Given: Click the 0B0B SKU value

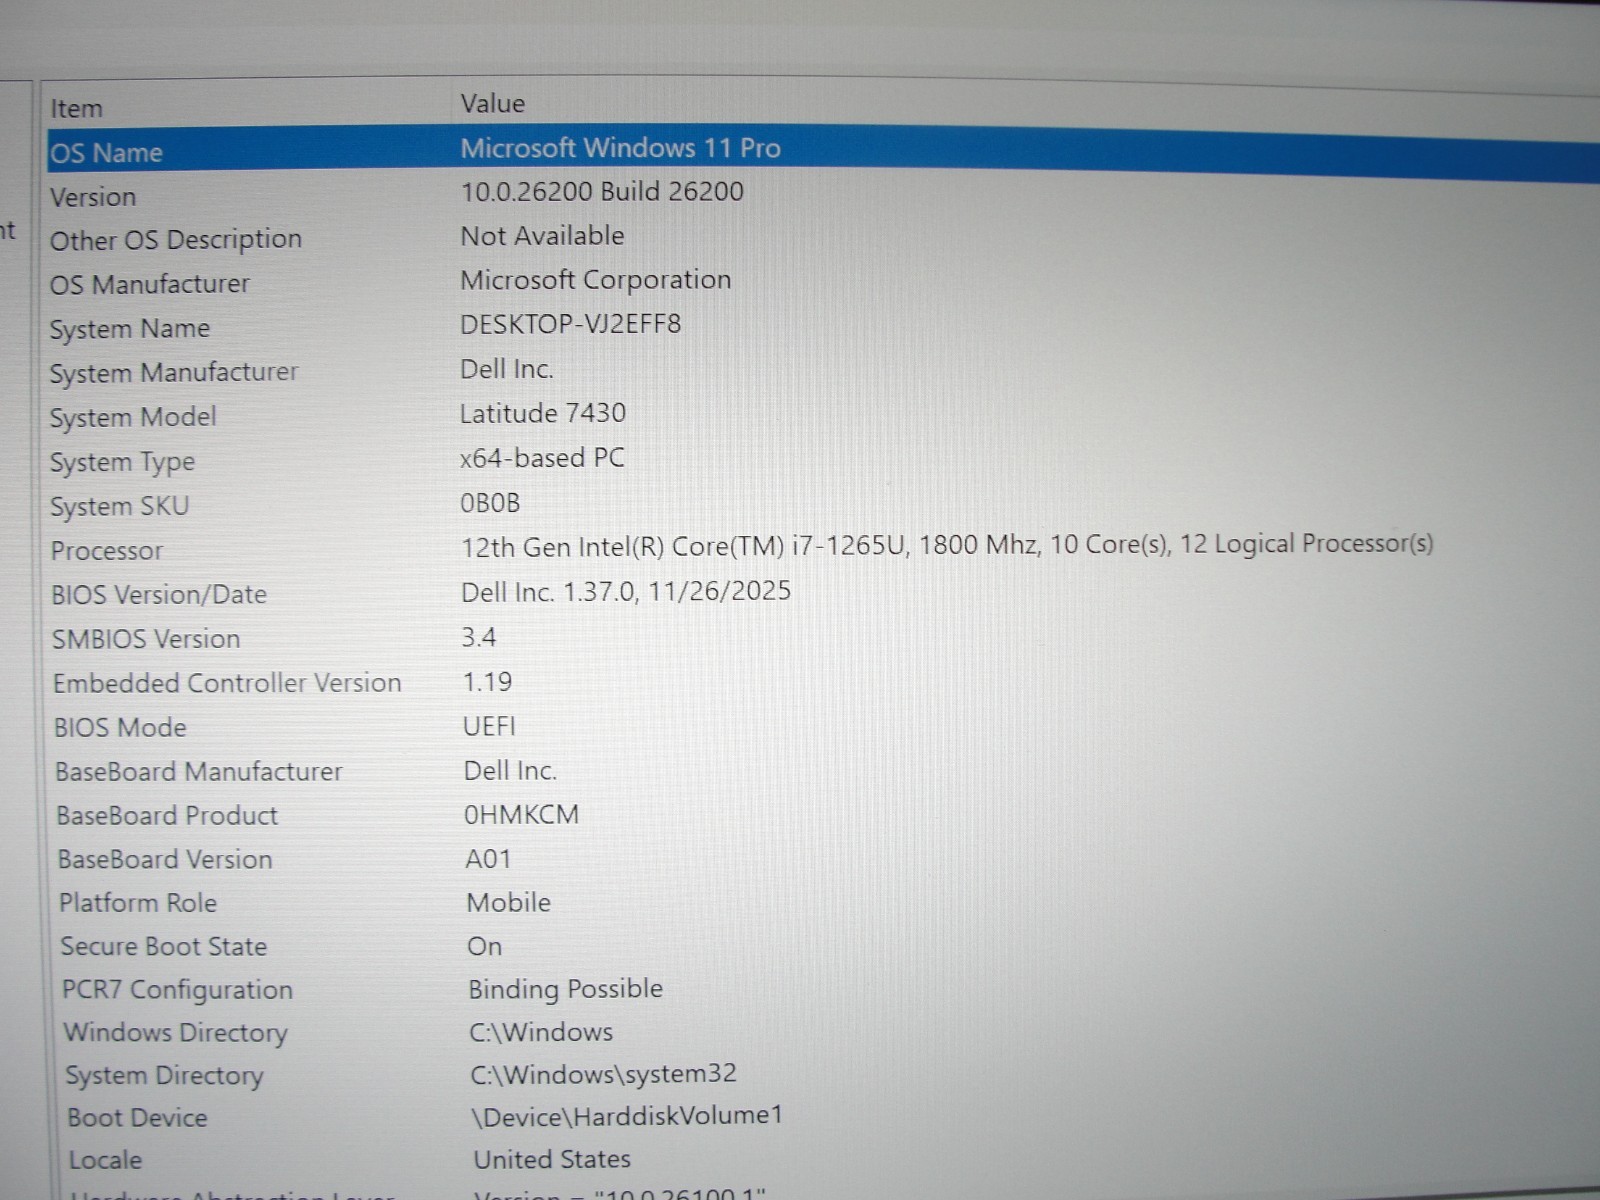Looking at the screenshot, I should (490, 503).
